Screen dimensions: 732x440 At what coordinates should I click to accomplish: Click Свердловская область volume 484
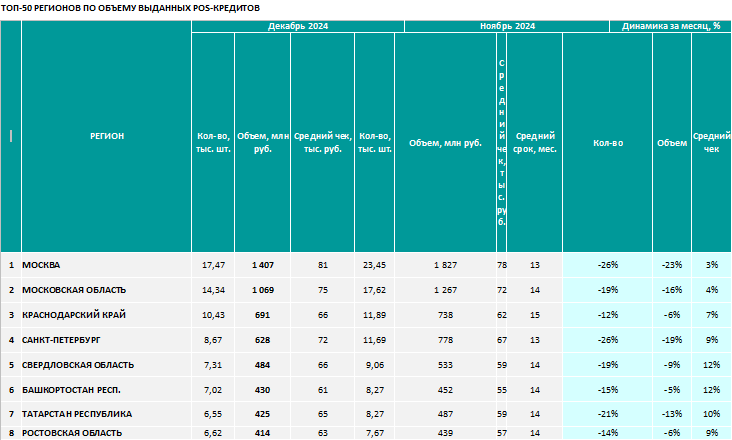(262, 365)
